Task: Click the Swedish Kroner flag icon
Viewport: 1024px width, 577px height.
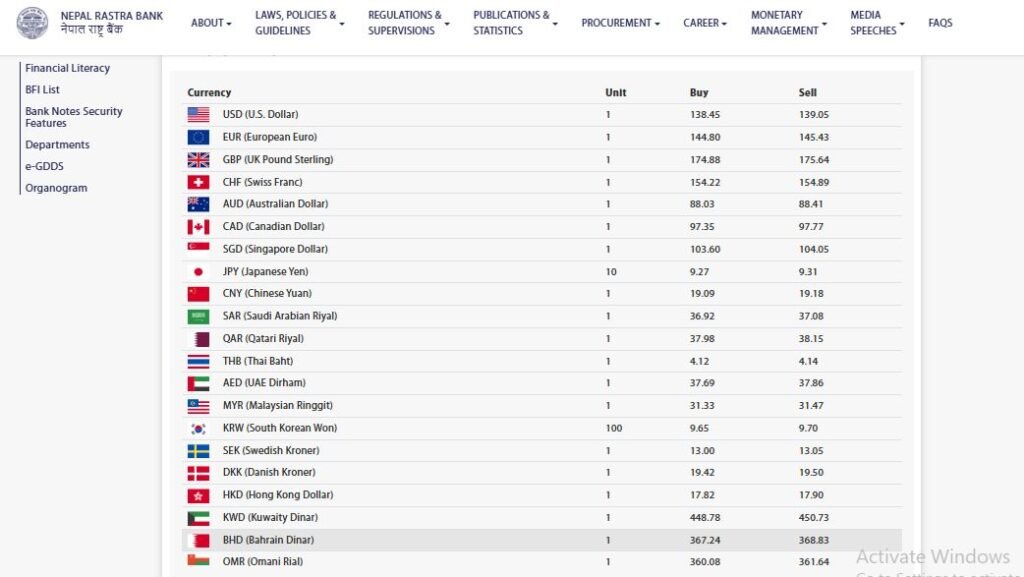Action: tap(198, 451)
